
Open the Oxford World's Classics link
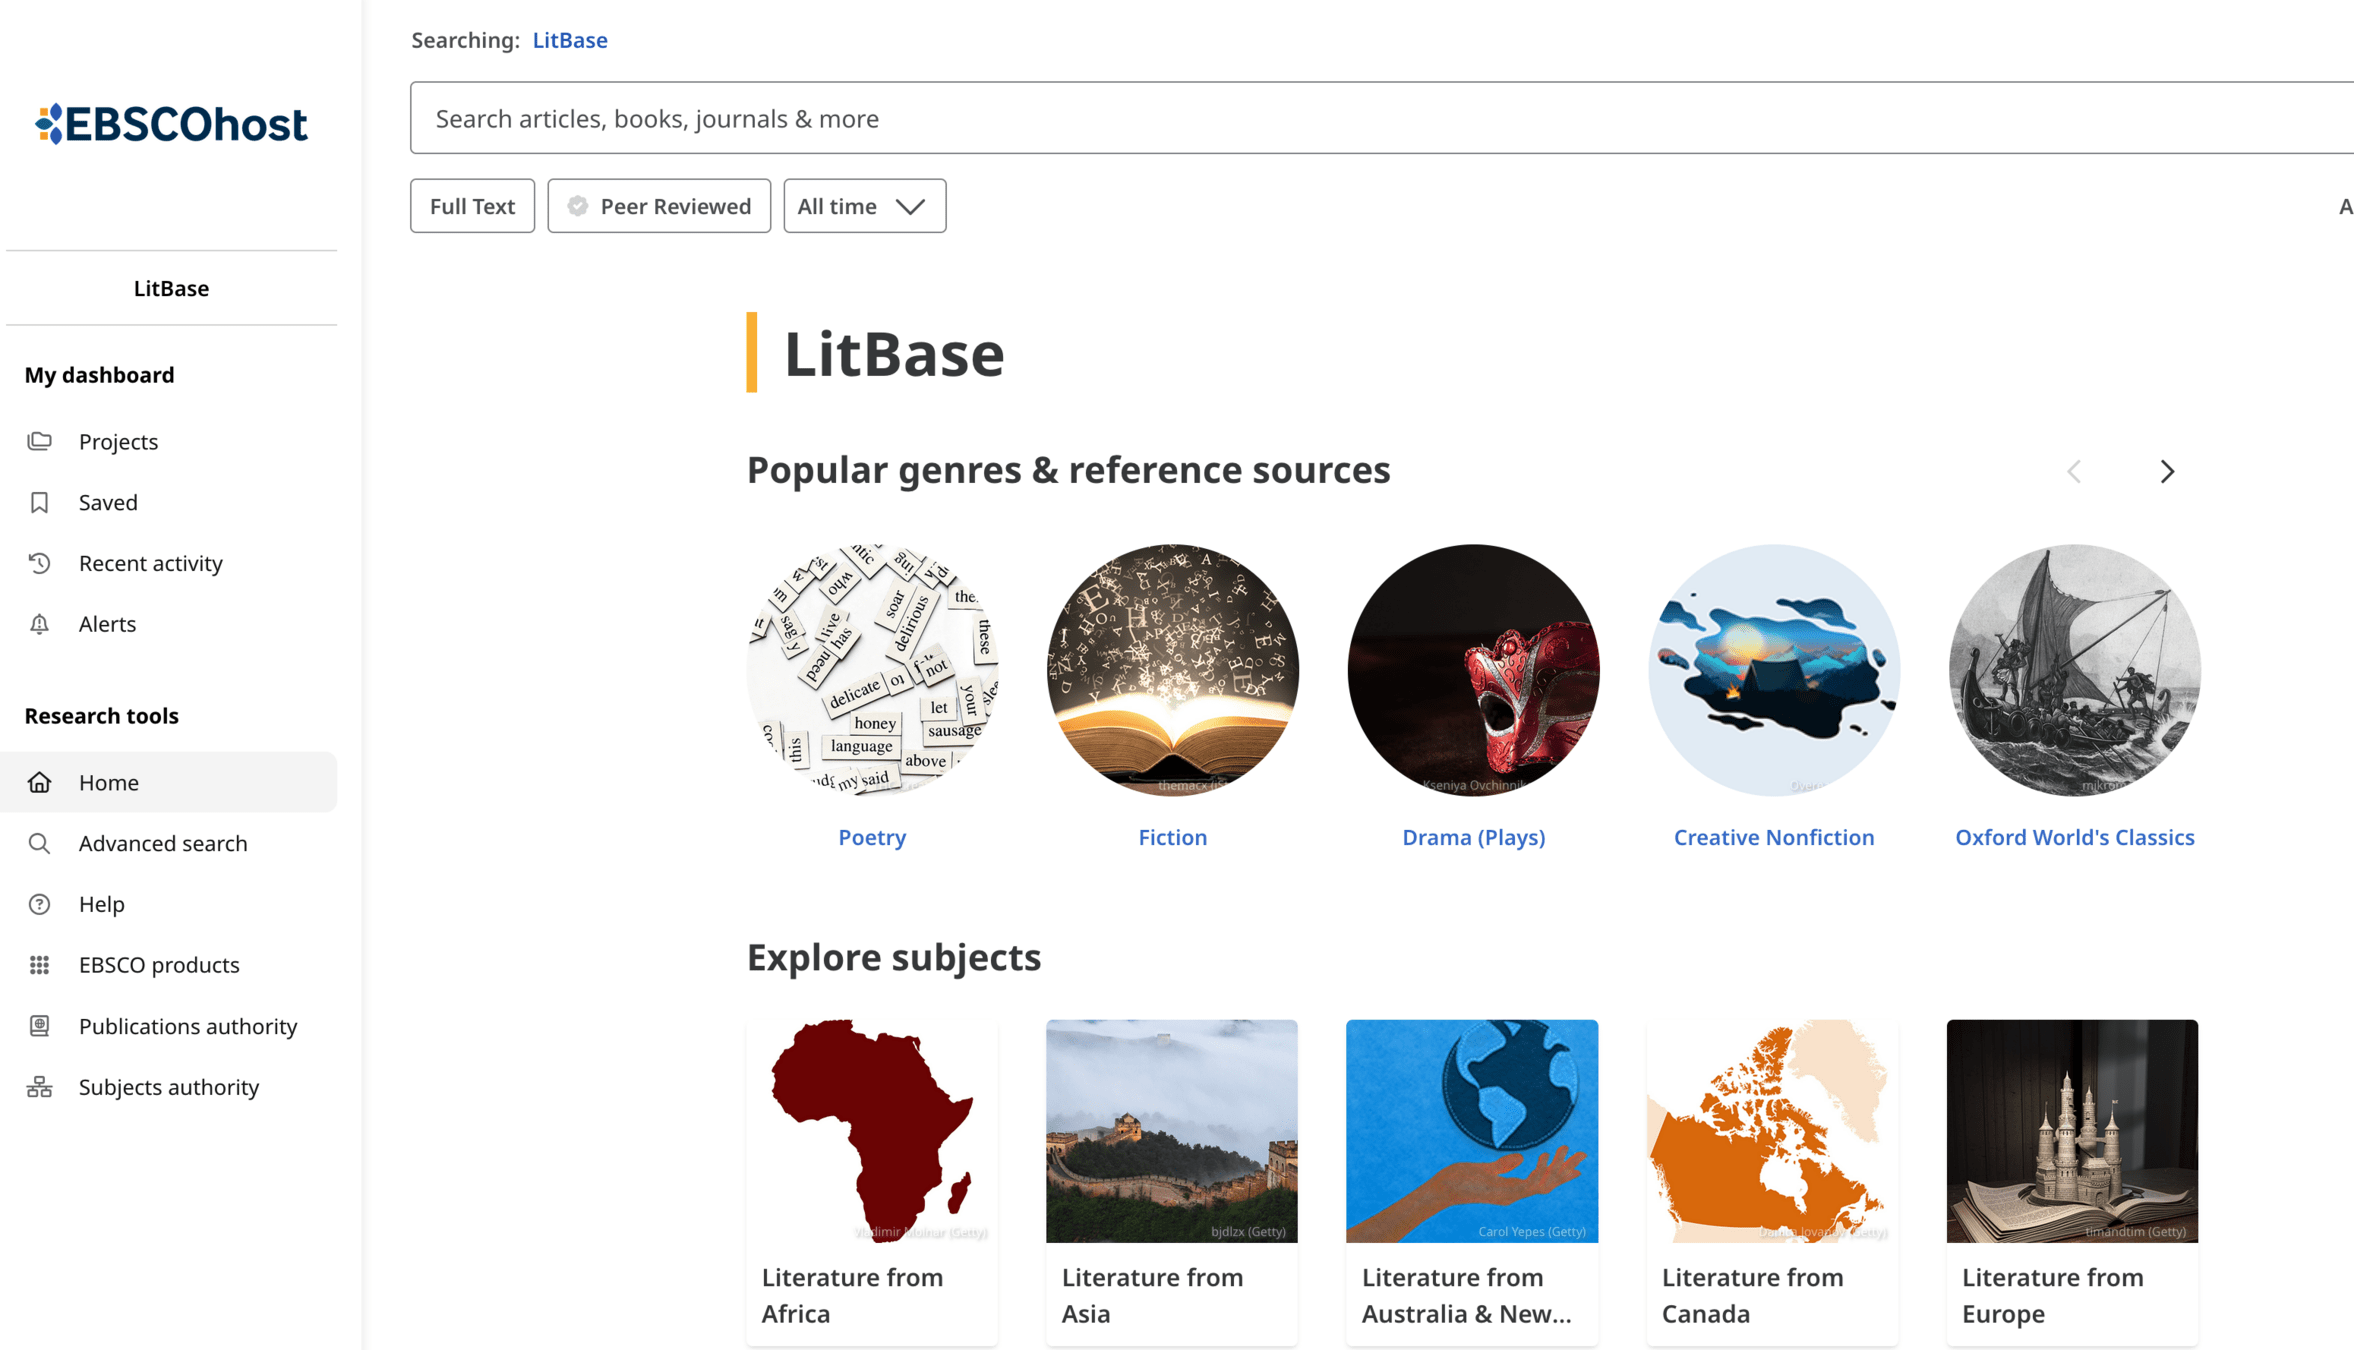click(2074, 837)
